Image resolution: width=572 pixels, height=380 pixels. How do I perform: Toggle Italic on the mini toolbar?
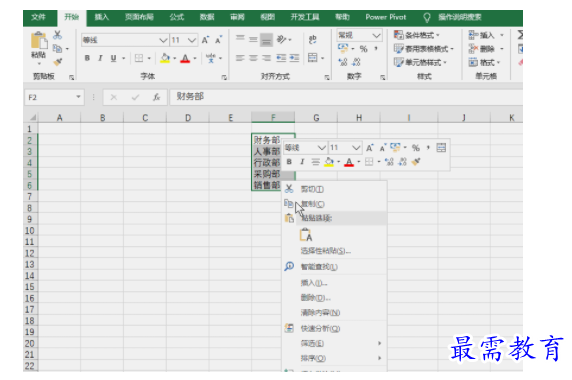302,162
